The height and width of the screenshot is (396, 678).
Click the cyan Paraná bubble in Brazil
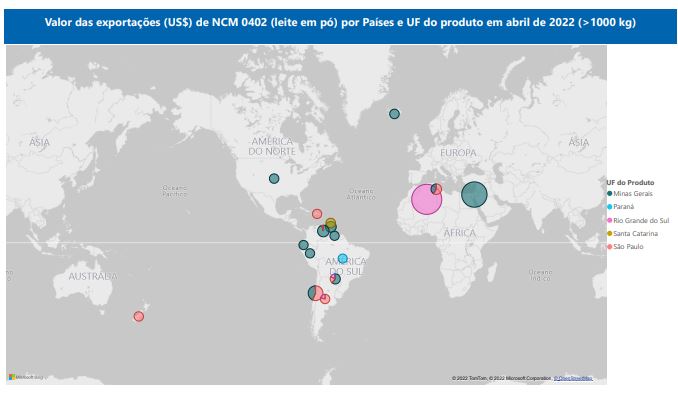(343, 259)
